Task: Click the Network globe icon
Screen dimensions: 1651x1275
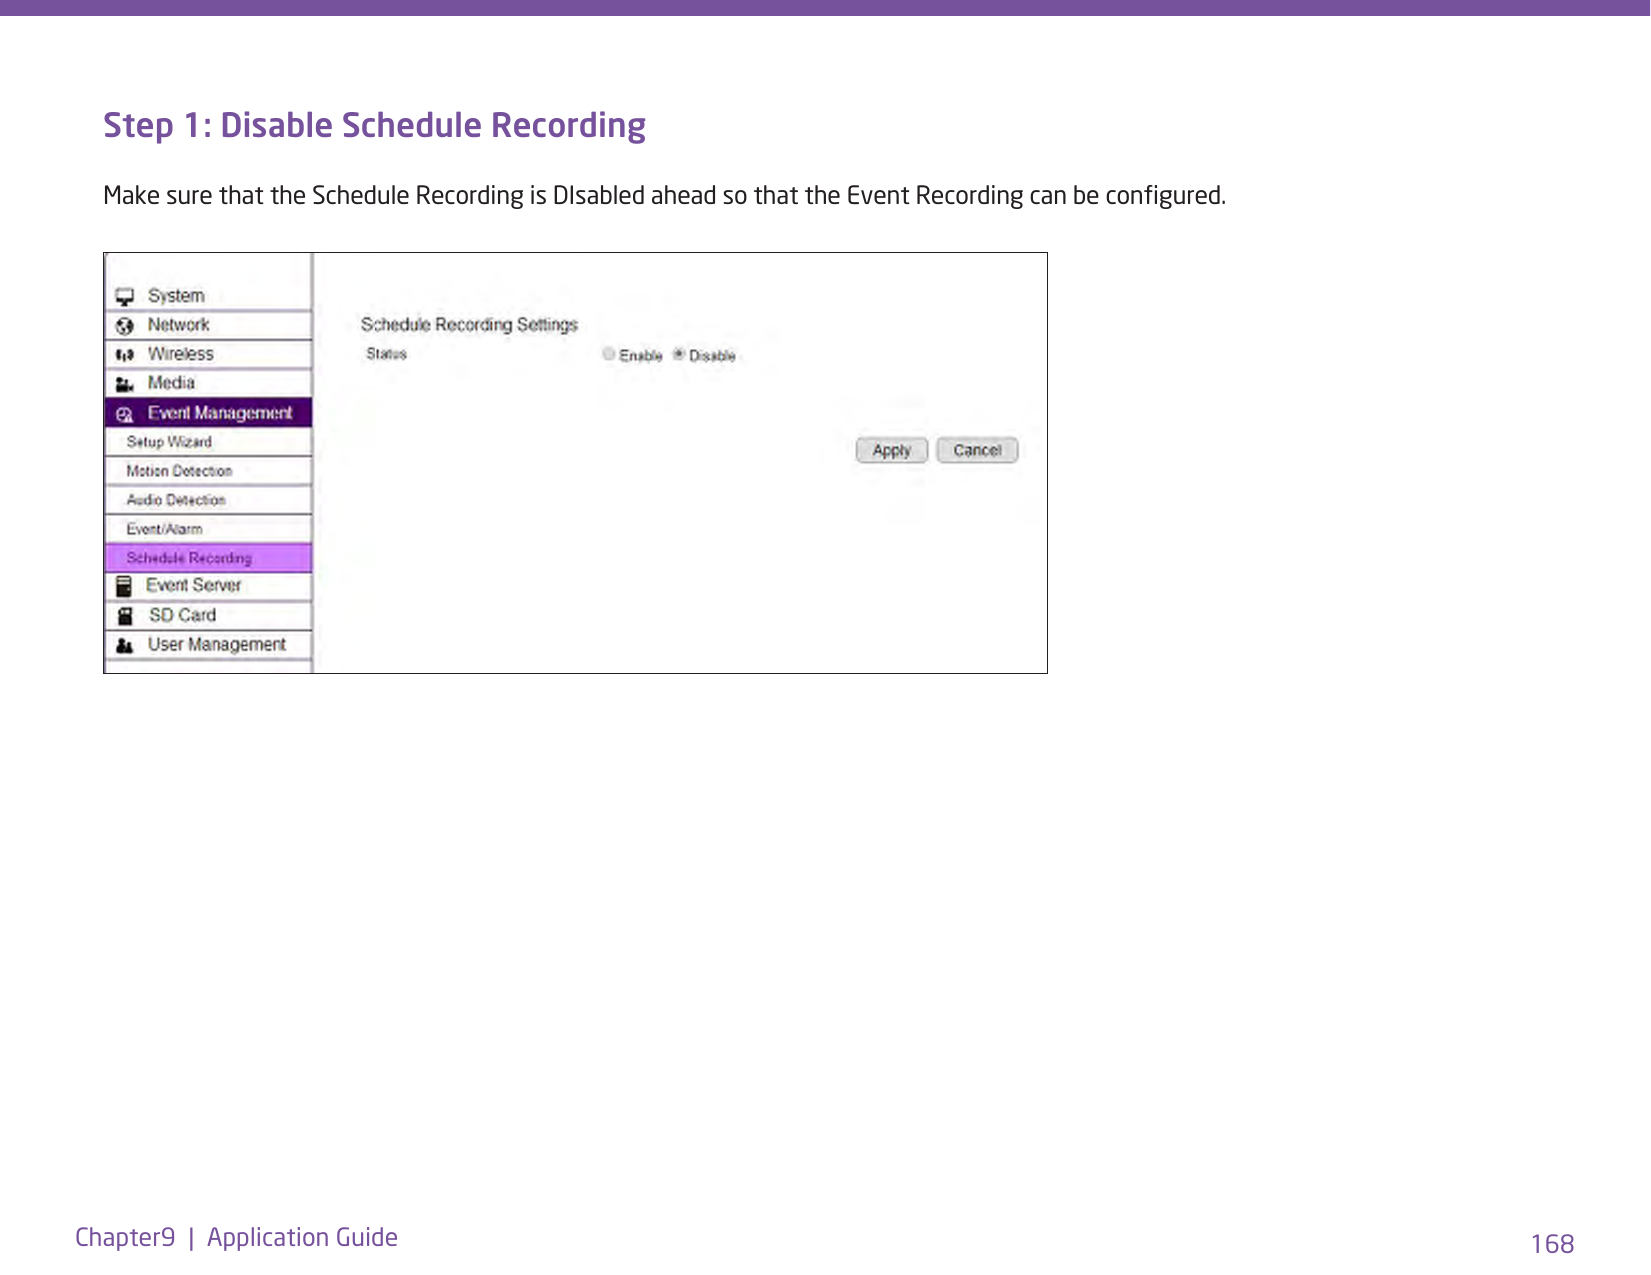Action: click(125, 326)
